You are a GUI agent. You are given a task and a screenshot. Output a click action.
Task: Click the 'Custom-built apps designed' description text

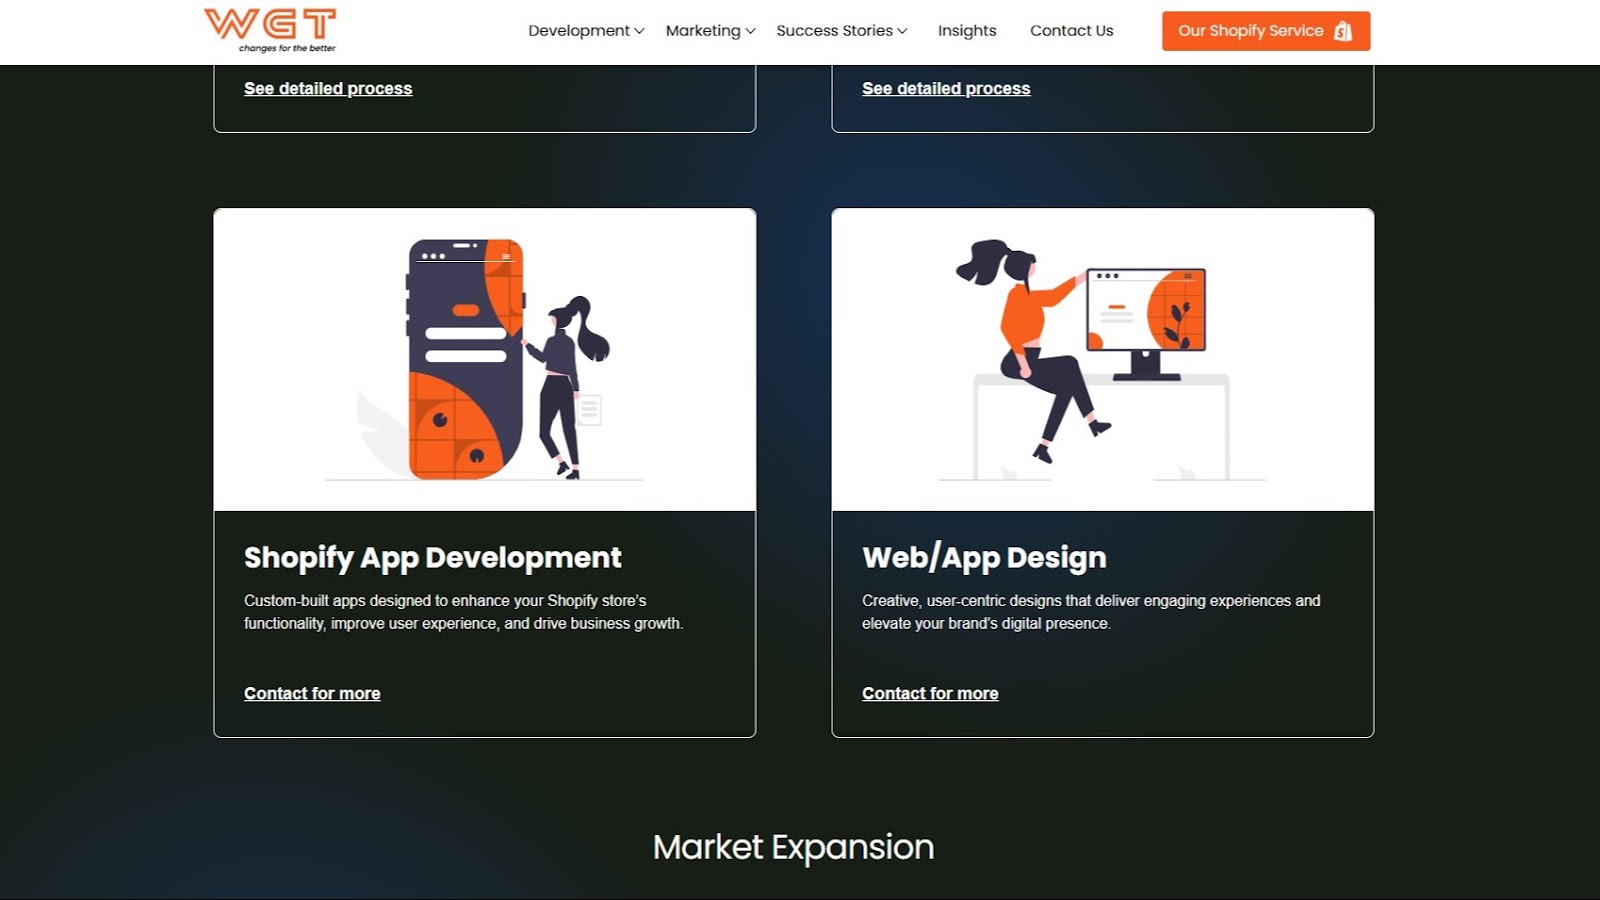(463, 612)
